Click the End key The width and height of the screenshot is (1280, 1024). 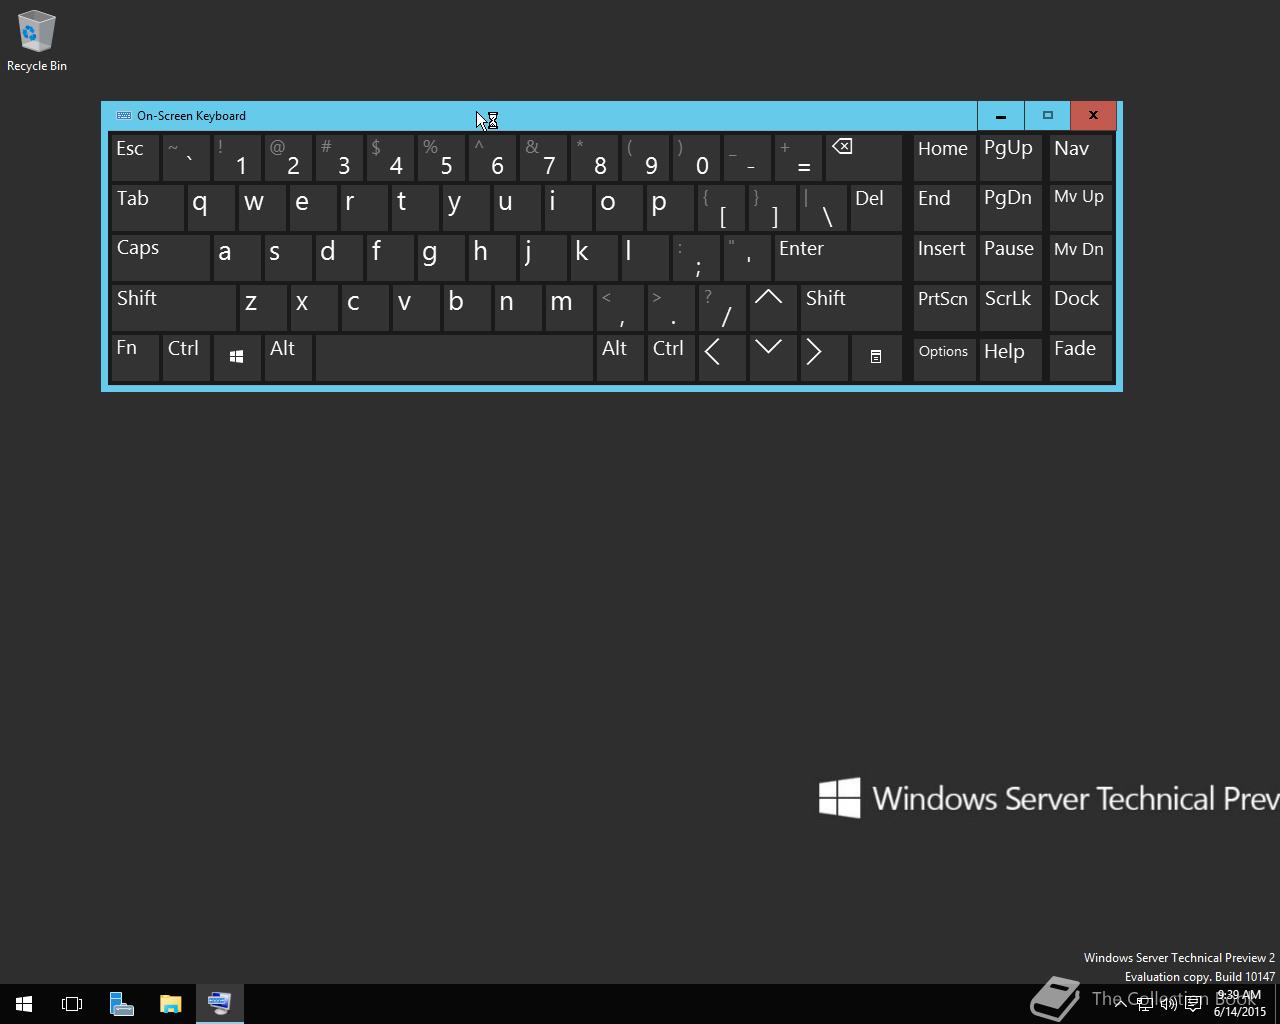[x=944, y=208]
